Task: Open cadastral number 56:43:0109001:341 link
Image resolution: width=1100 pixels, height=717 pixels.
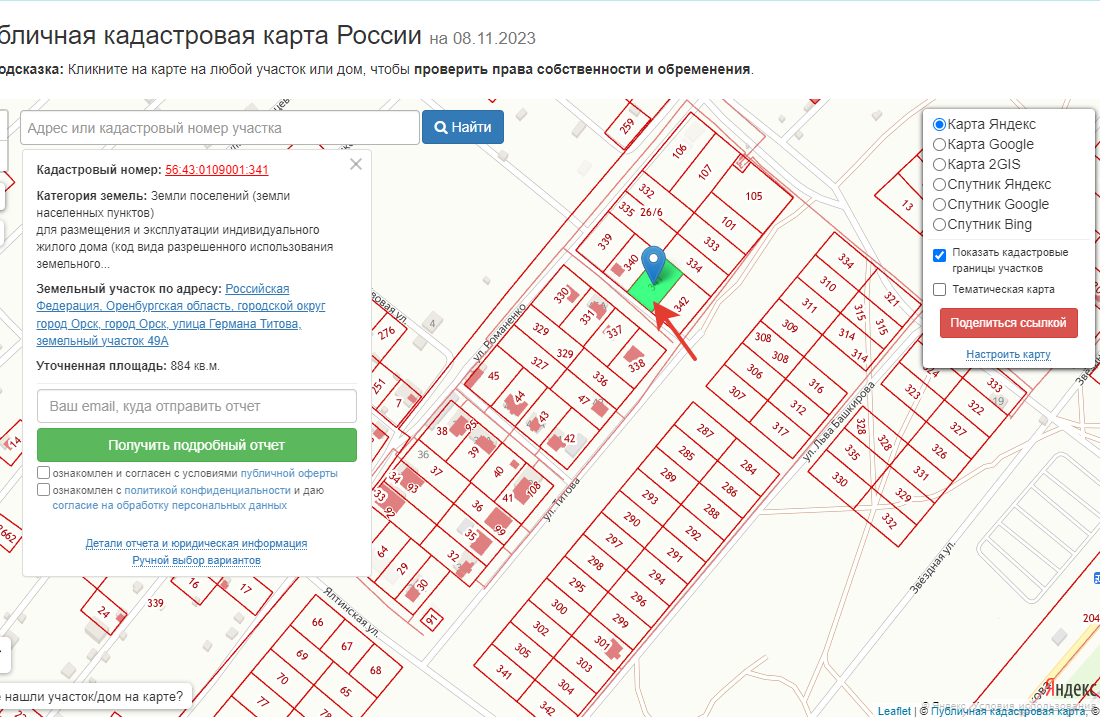Action: point(216,170)
